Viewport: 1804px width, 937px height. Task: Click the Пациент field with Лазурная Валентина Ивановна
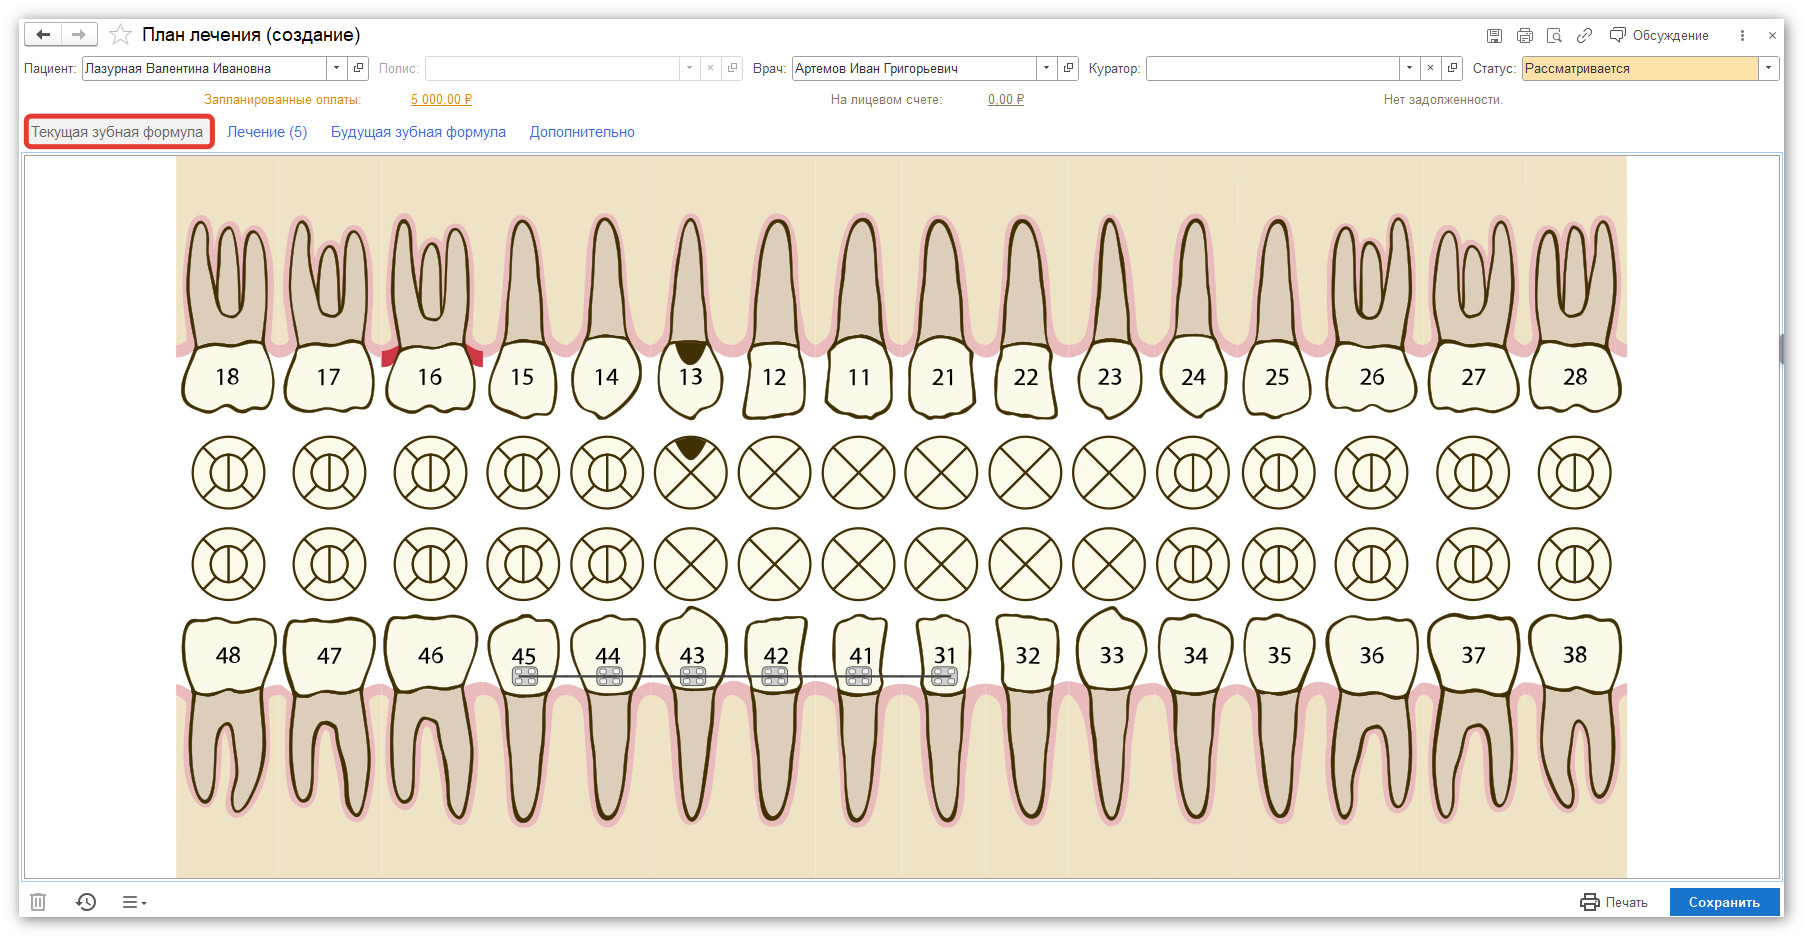204,68
